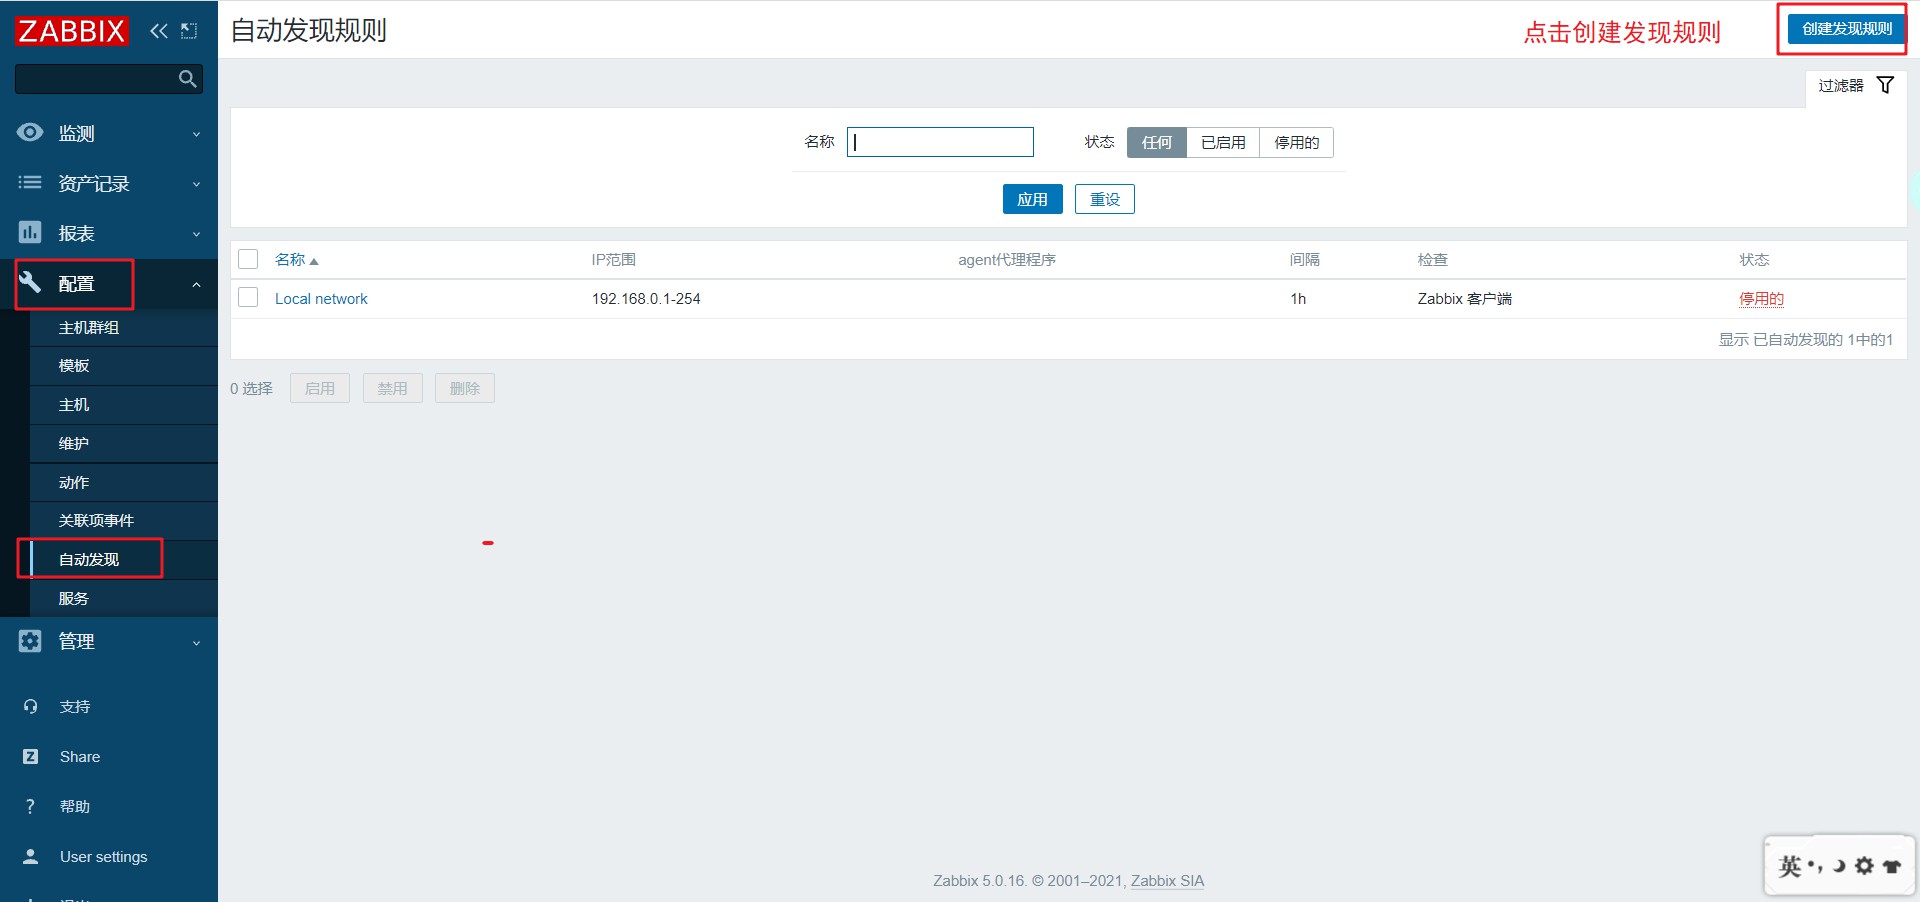Click the Zabbix 客户端 check cell
Image resolution: width=1920 pixels, height=902 pixels.
tap(1465, 299)
